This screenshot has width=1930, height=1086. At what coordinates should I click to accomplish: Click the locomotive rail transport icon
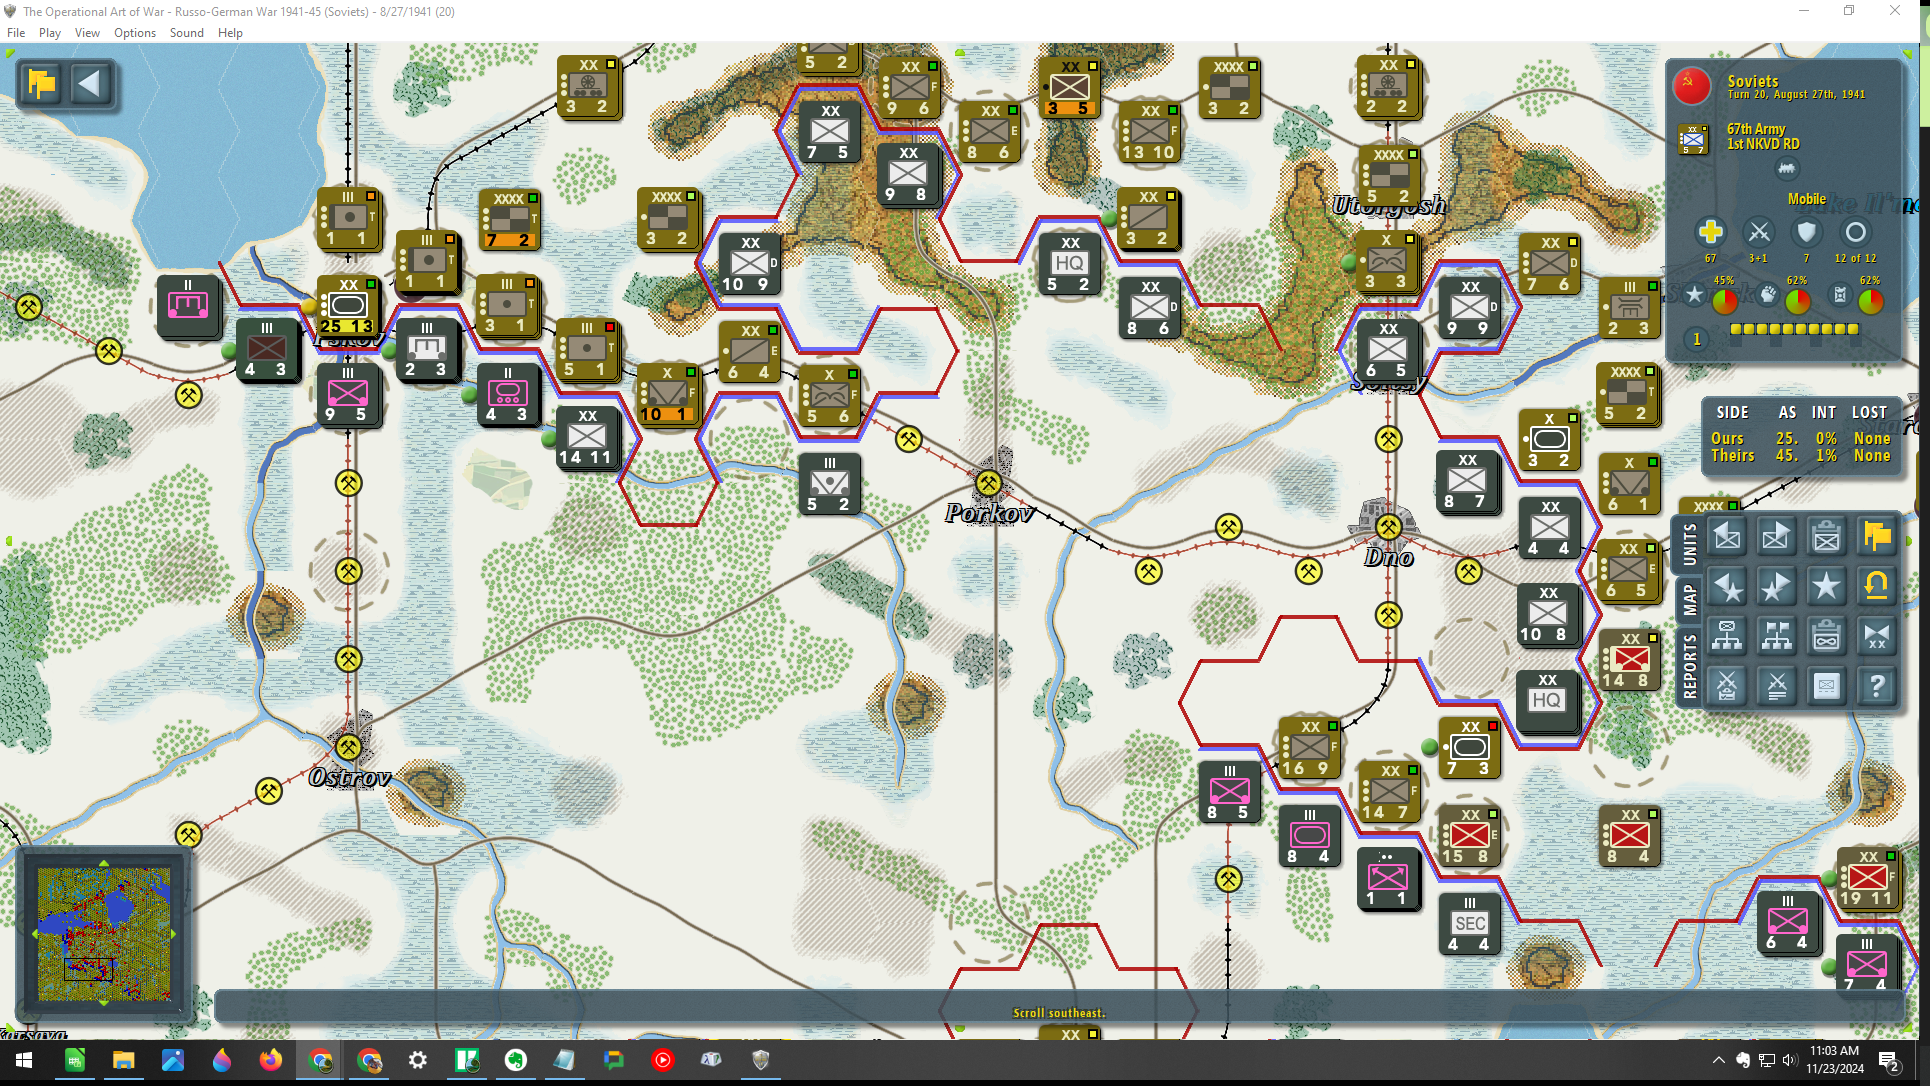coord(1787,170)
